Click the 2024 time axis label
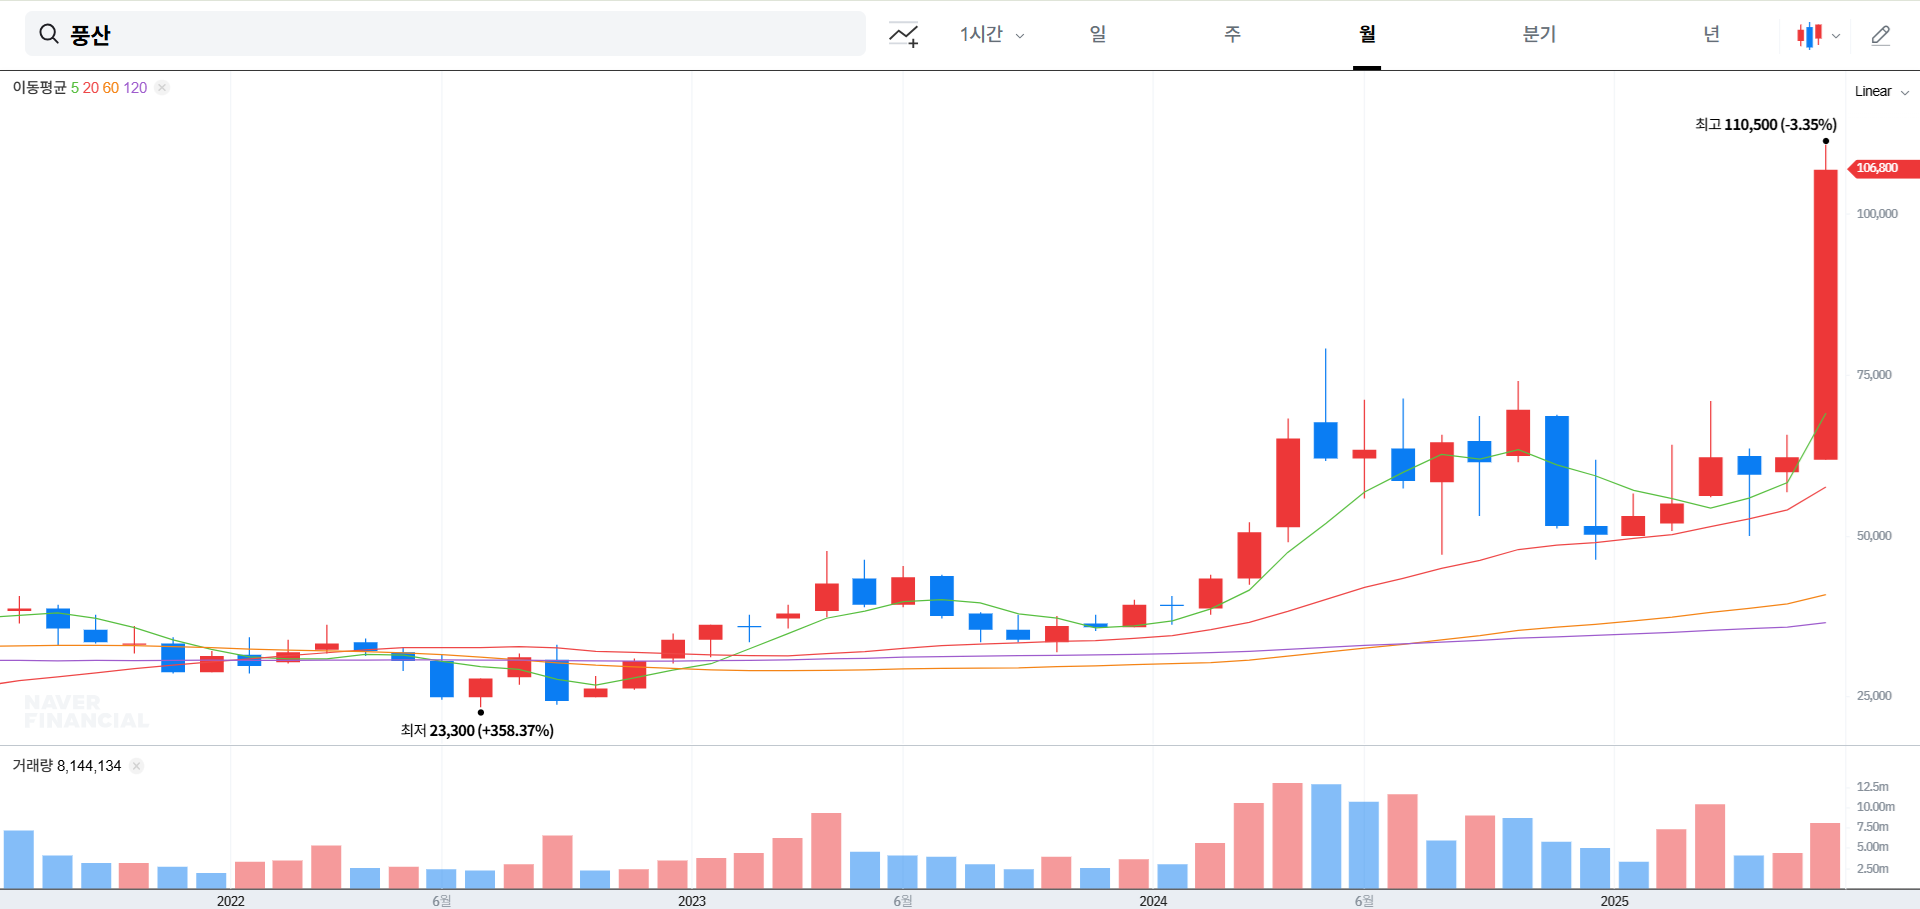Image resolution: width=1920 pixels, height=909 pixels. pos(1153,901)
